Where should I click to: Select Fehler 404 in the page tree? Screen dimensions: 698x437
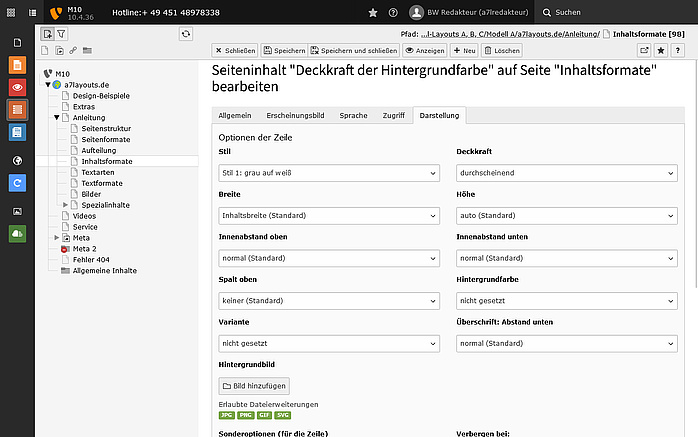(91, 259)
